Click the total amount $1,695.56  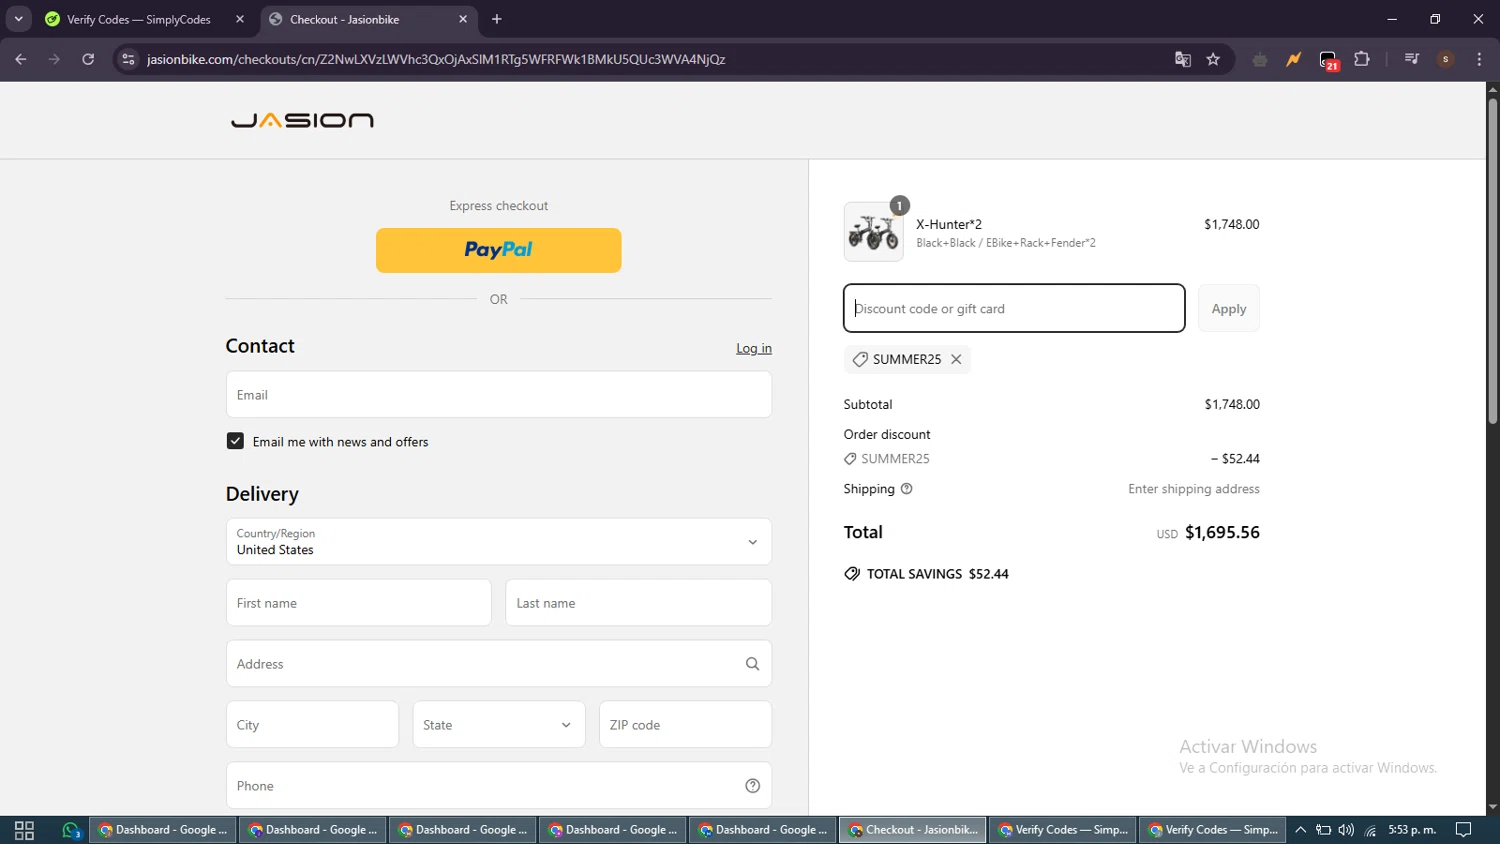1222,532
